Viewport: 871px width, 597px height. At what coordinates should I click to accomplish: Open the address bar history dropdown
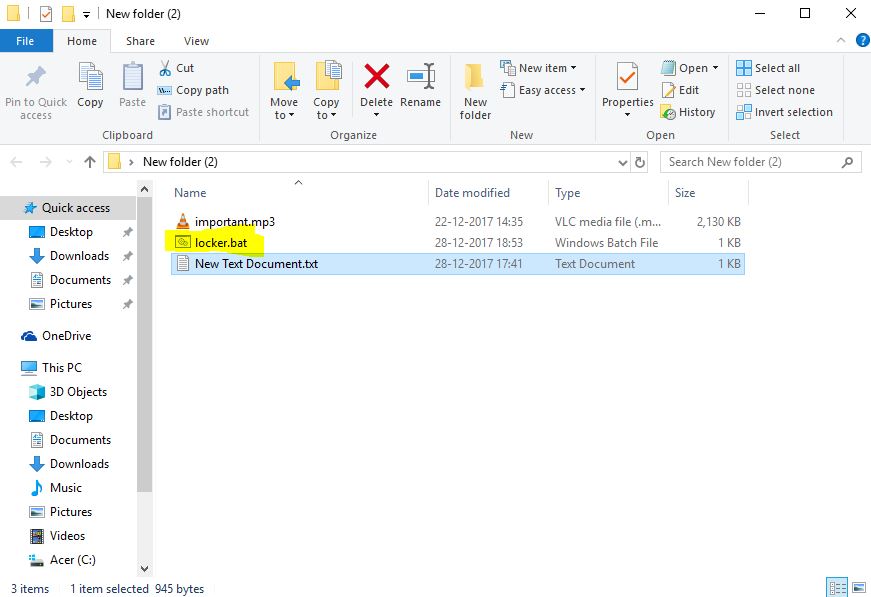[623, 161]
